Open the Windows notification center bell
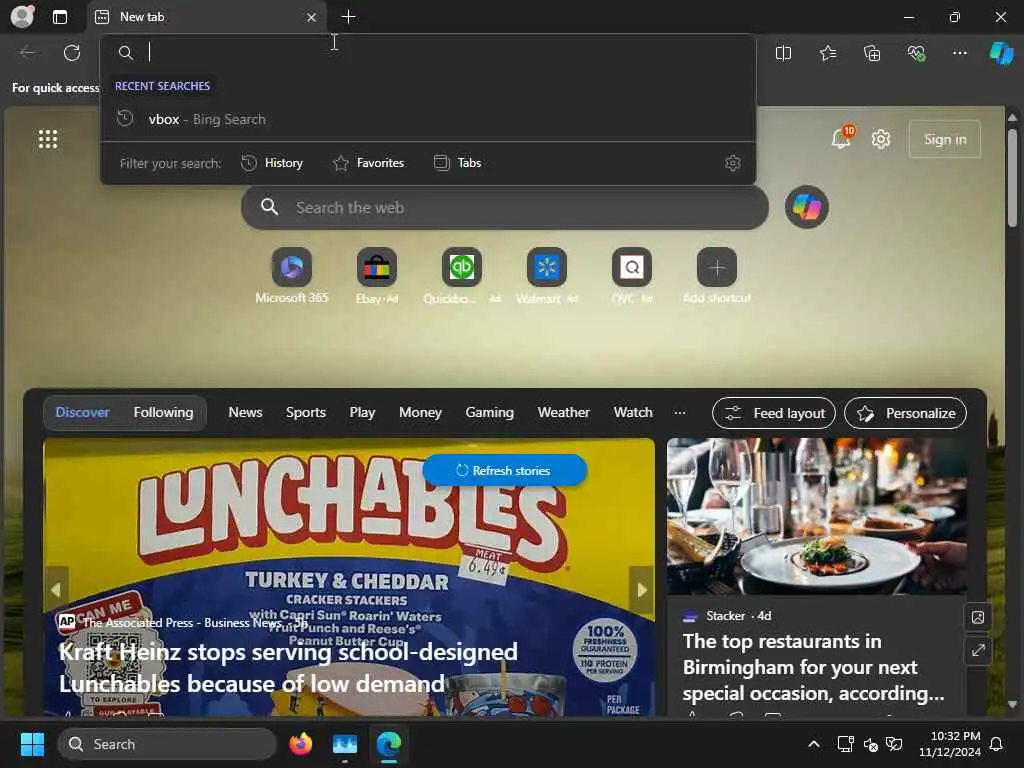Screen dimensions: 1024x768 [997, 744]
